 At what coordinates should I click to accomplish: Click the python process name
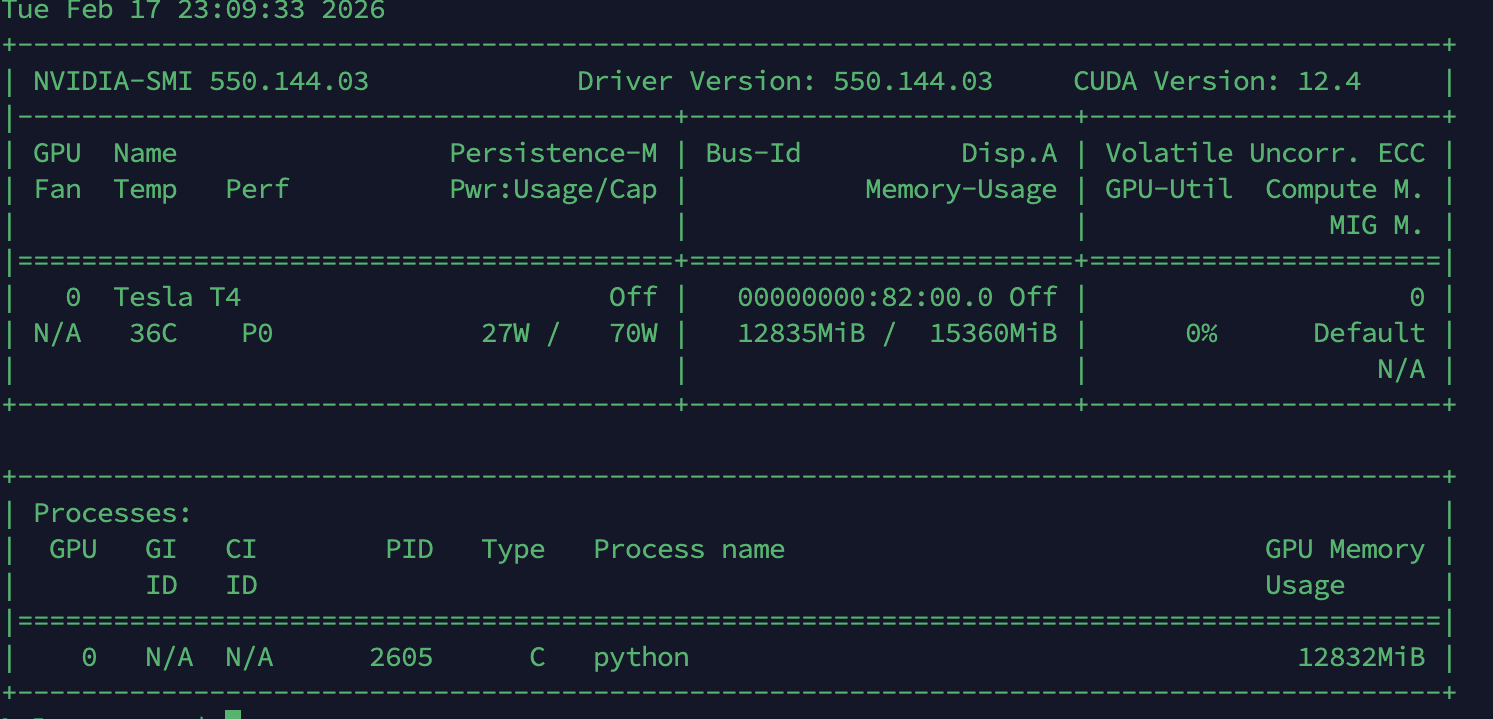click(x=641, y=657)
